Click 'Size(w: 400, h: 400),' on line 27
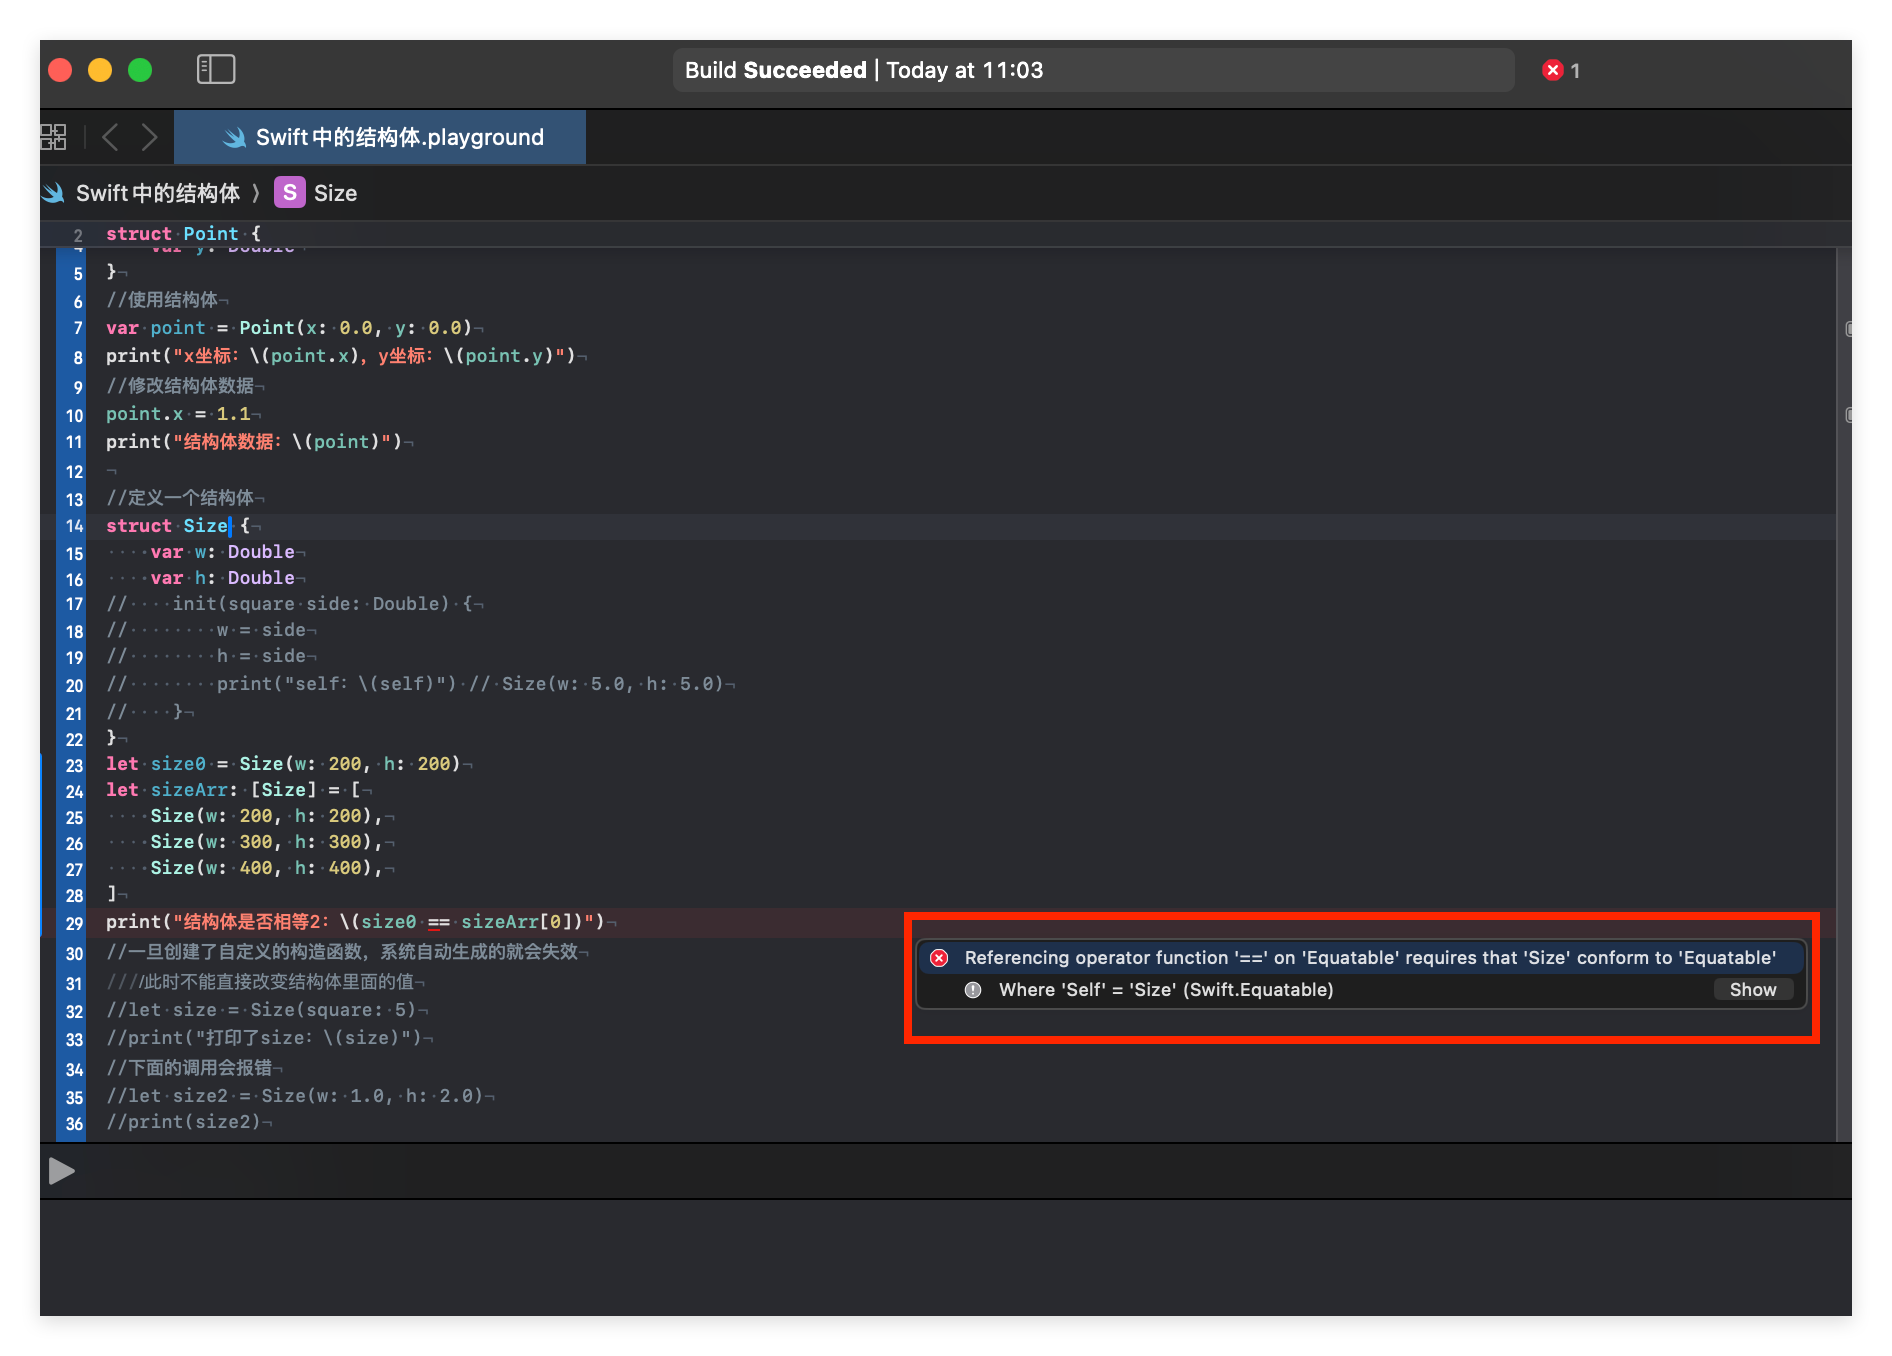Screen dimensions: 1892x1356 click(x=267, y=868)
